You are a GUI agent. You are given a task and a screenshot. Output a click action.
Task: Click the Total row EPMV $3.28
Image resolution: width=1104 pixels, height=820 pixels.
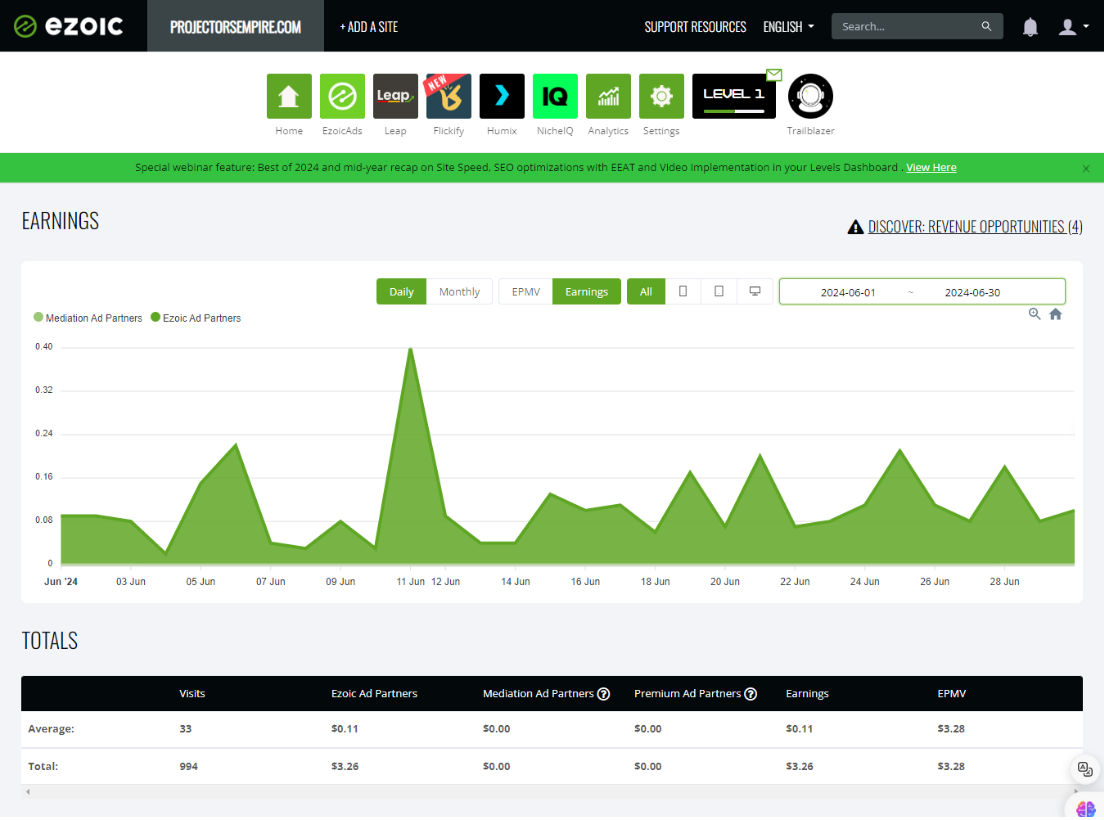click(x=951, y=767)
